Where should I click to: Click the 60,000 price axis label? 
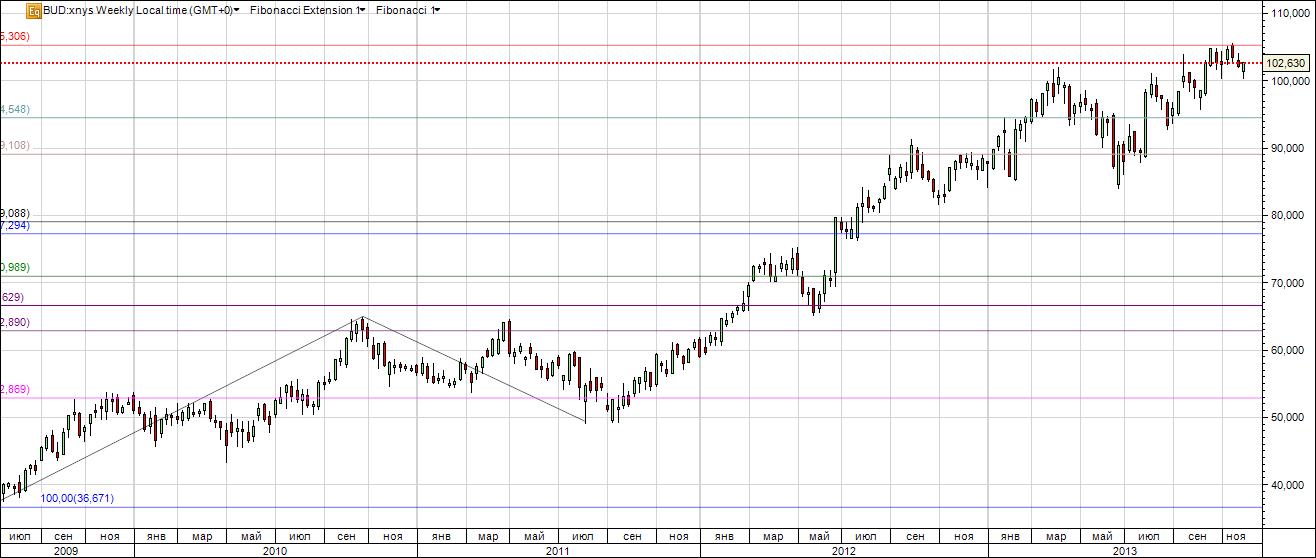[1289, 350]
